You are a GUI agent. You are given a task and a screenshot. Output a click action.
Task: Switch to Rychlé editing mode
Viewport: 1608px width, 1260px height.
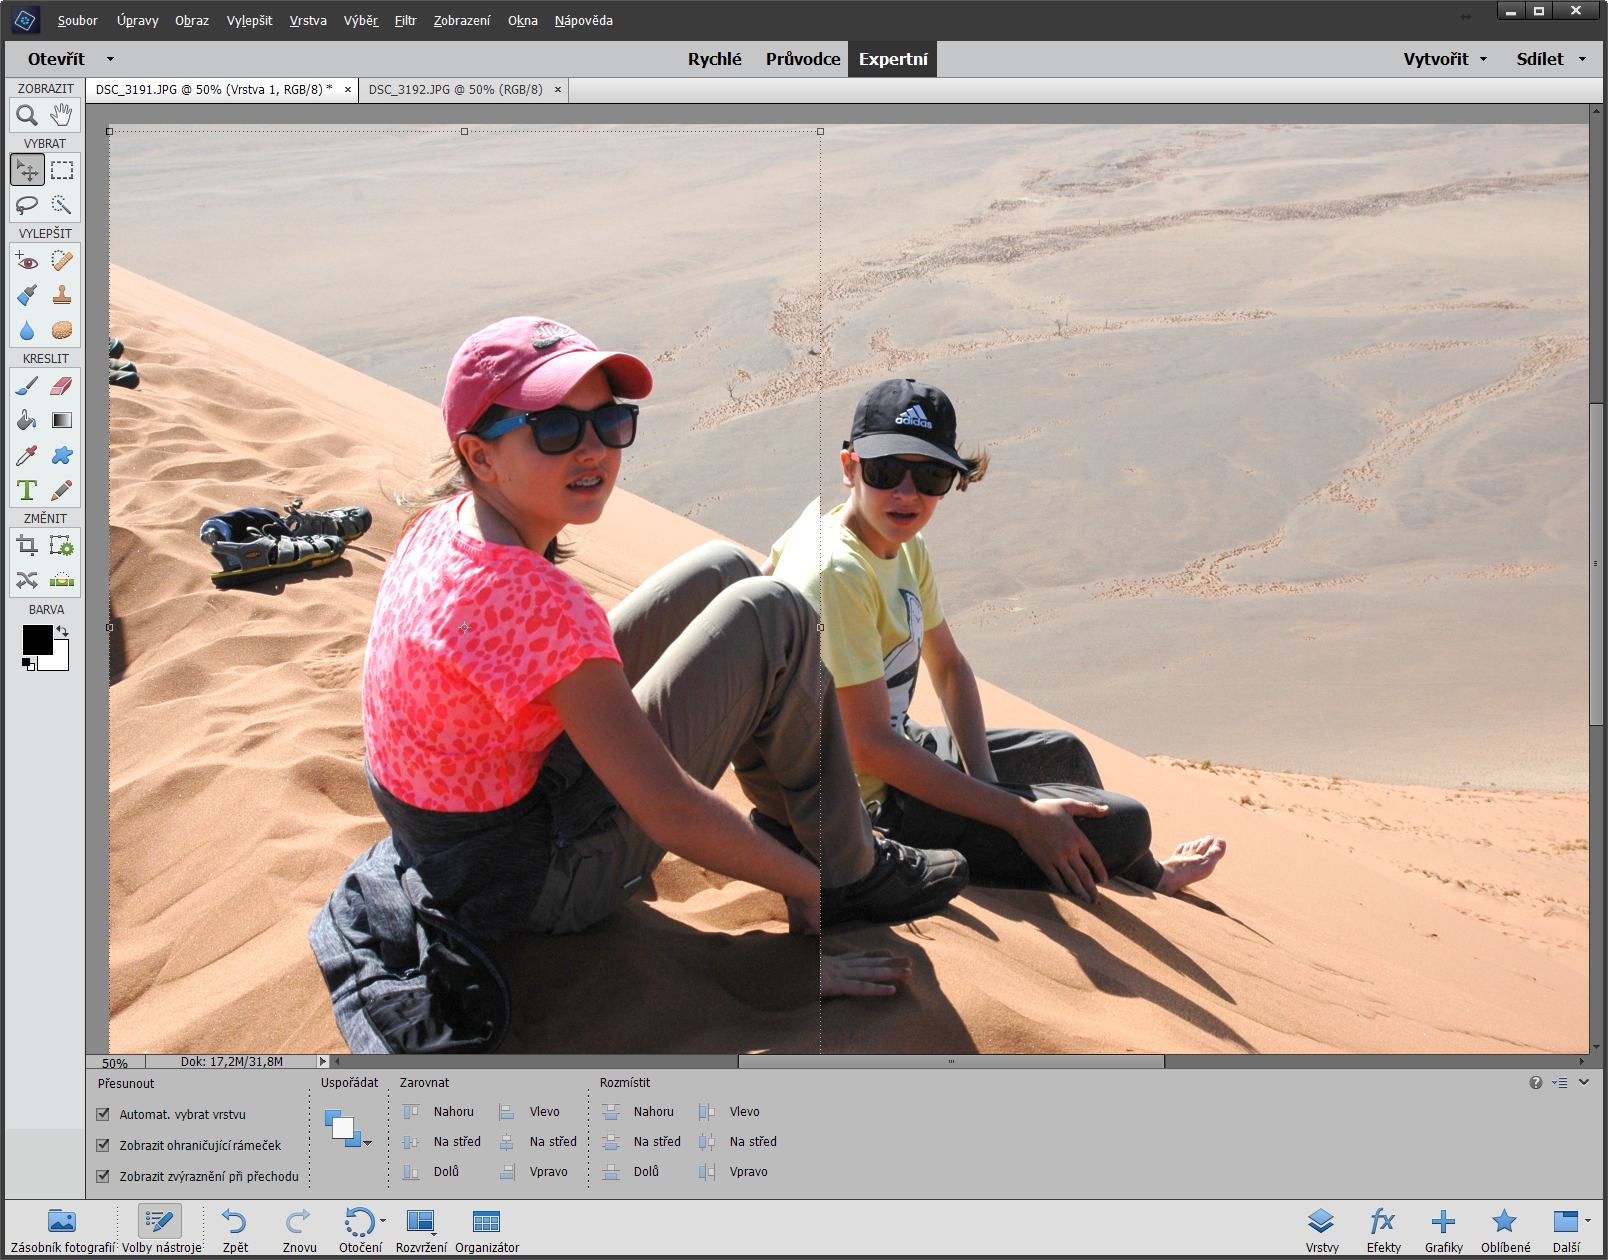click(x=714, y=59)
